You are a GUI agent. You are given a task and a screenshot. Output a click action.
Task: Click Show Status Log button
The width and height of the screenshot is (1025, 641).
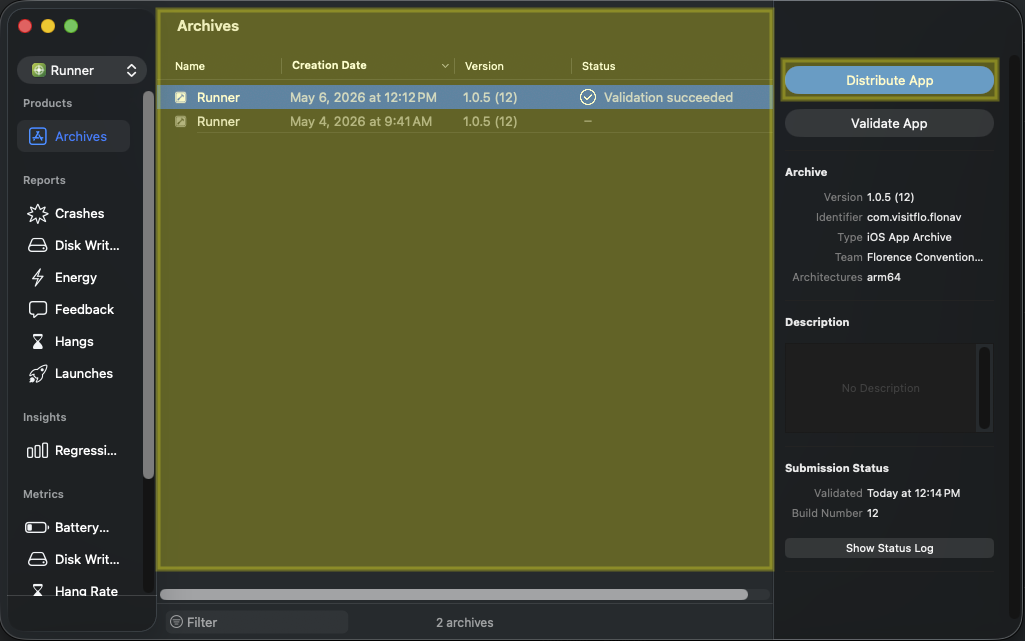pos(889,548)
